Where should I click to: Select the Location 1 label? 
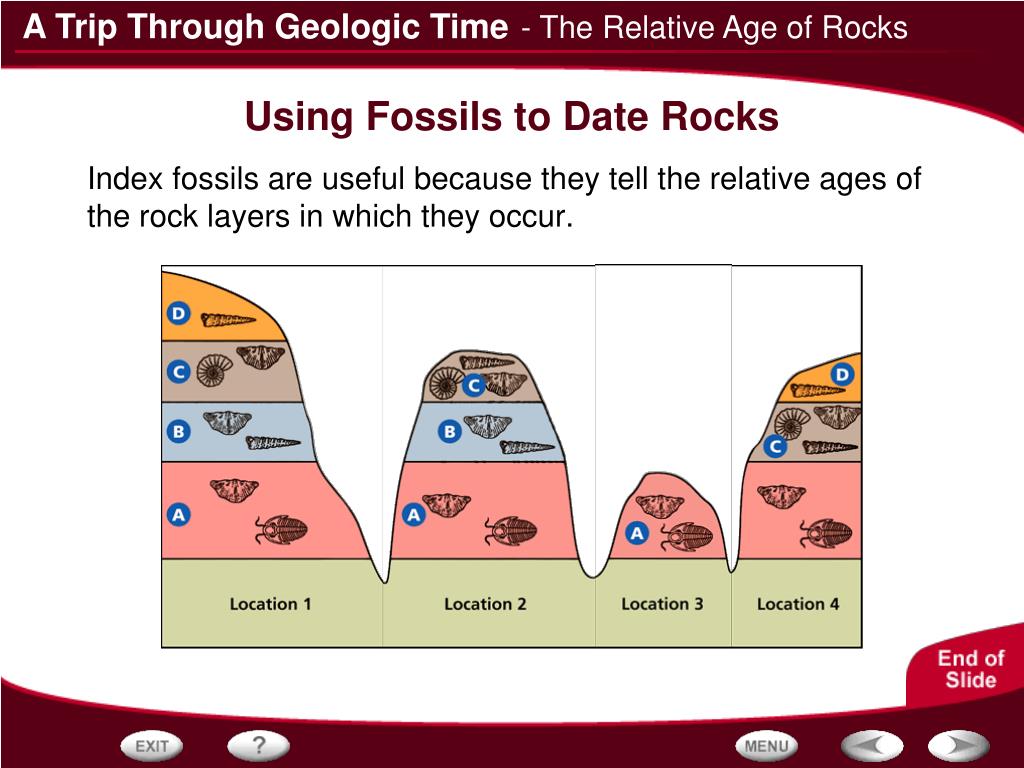pos(270,603)
